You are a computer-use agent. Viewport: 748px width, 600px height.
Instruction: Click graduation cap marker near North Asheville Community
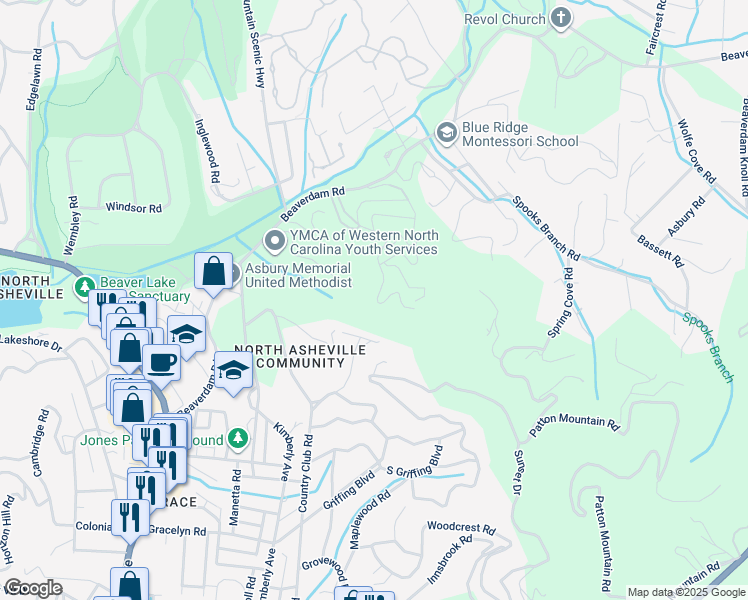pos(233,373)
